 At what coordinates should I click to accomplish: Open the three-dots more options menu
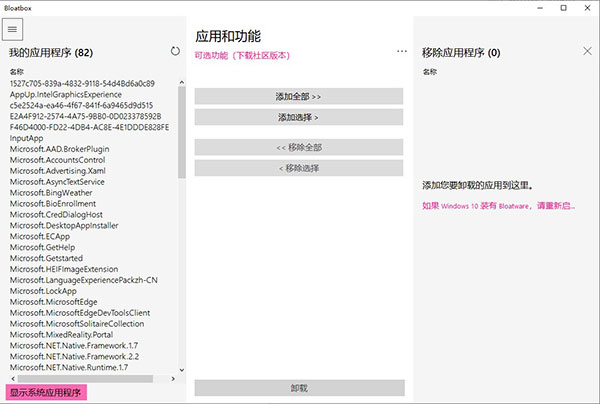[402, 51]
